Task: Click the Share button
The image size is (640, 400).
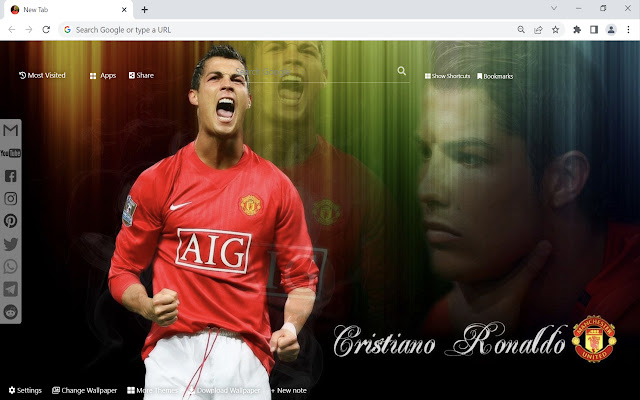Action: click(141, 75)
